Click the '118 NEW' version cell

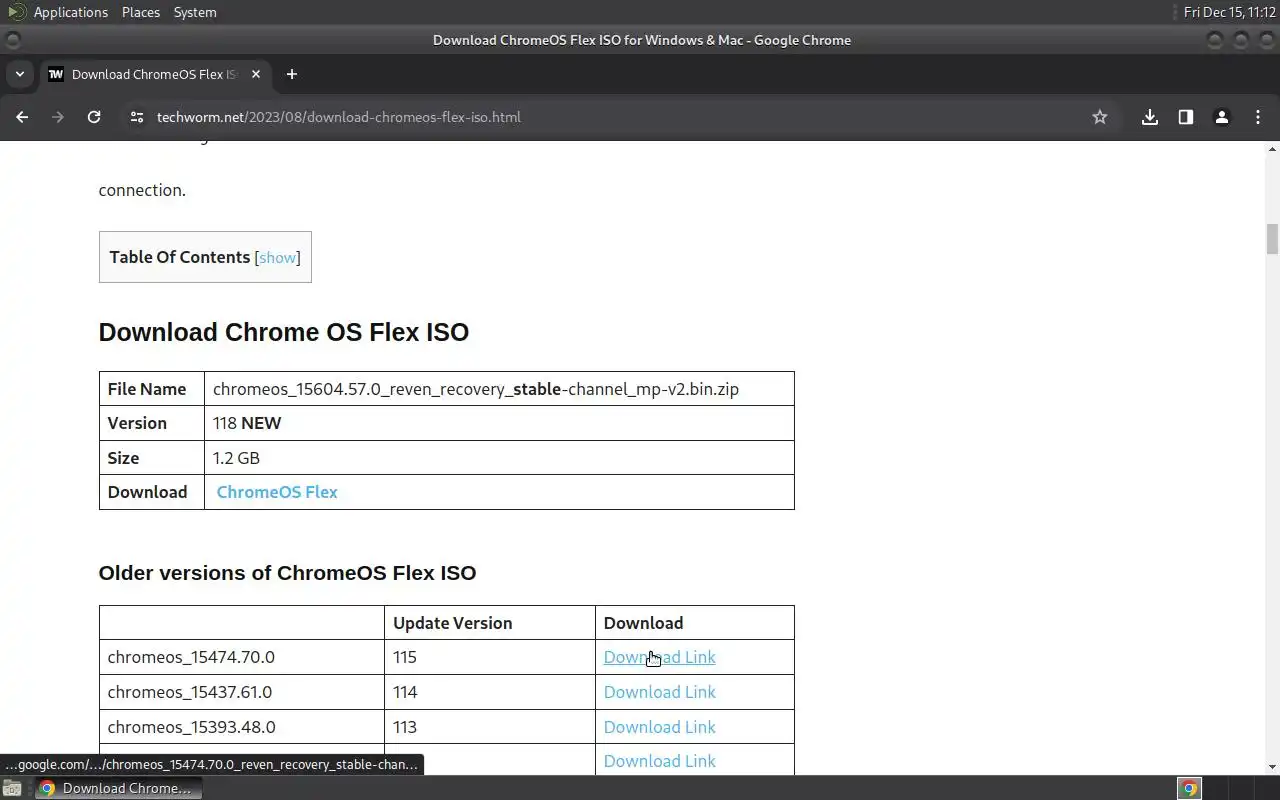click(x=499, y=423)
